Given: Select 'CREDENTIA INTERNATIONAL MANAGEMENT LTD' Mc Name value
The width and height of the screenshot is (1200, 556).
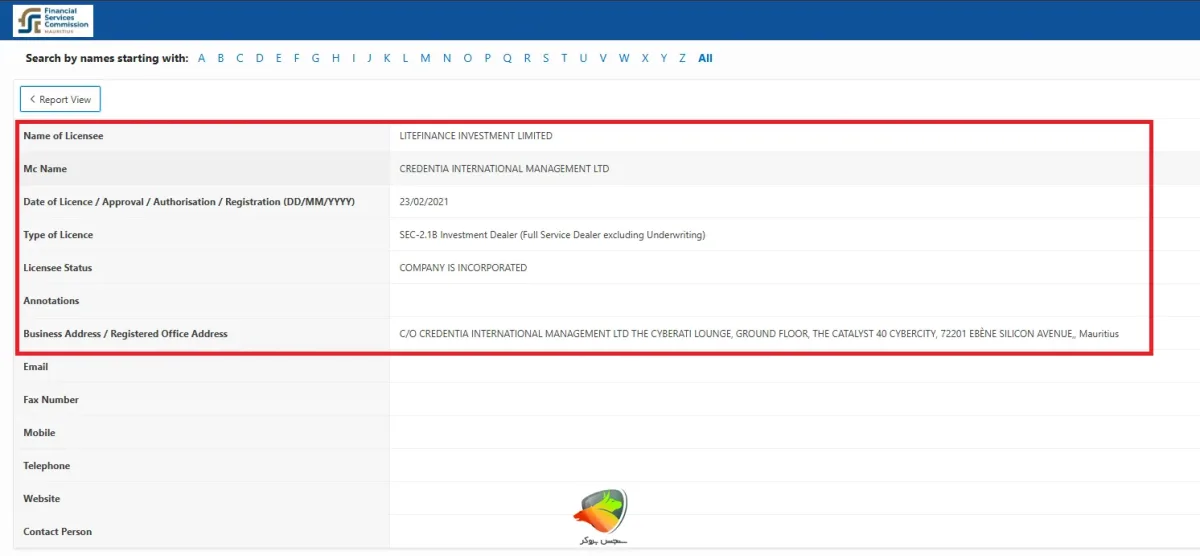Looking at the screenshot, I should [x=504, y=169].
